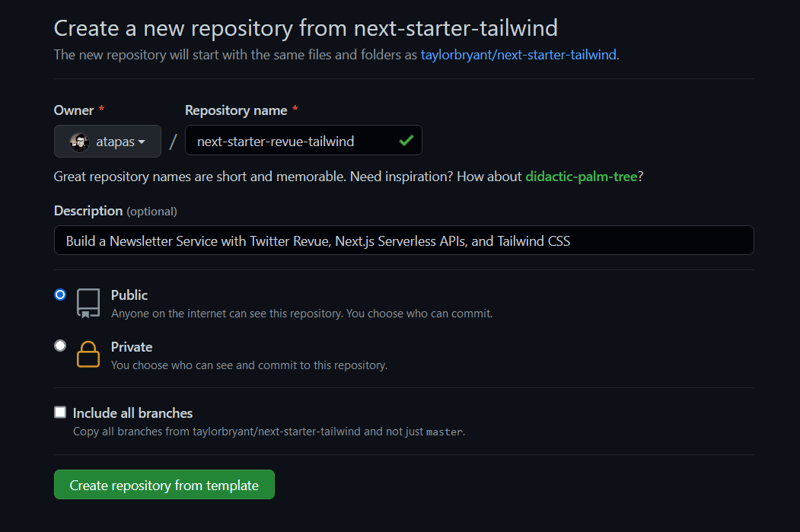Click the green checkmark icon in repository name
Screen dimensions: 800x532
[406, 140]
